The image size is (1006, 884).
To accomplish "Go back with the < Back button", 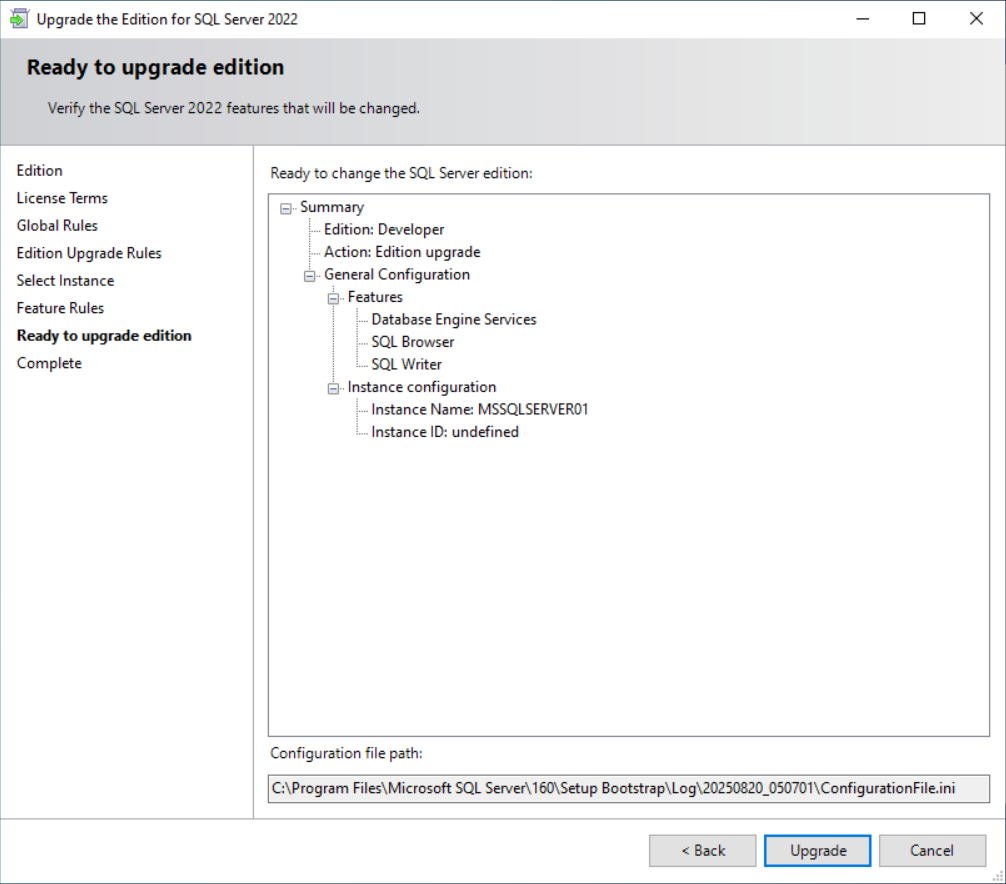I will coord(703,851).
